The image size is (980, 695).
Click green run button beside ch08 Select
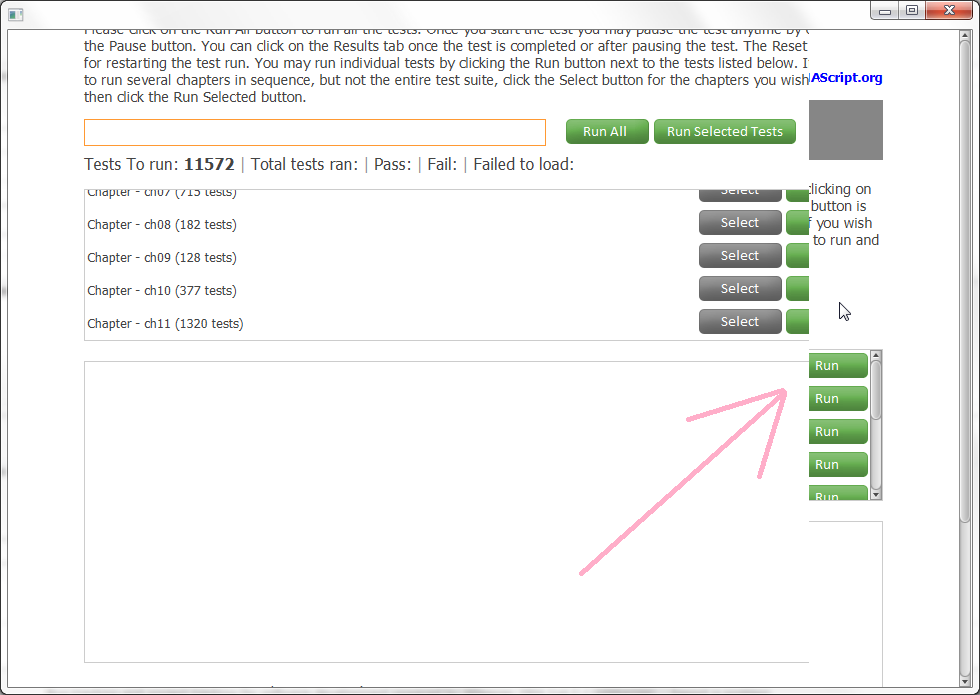(x=797, y=223)
